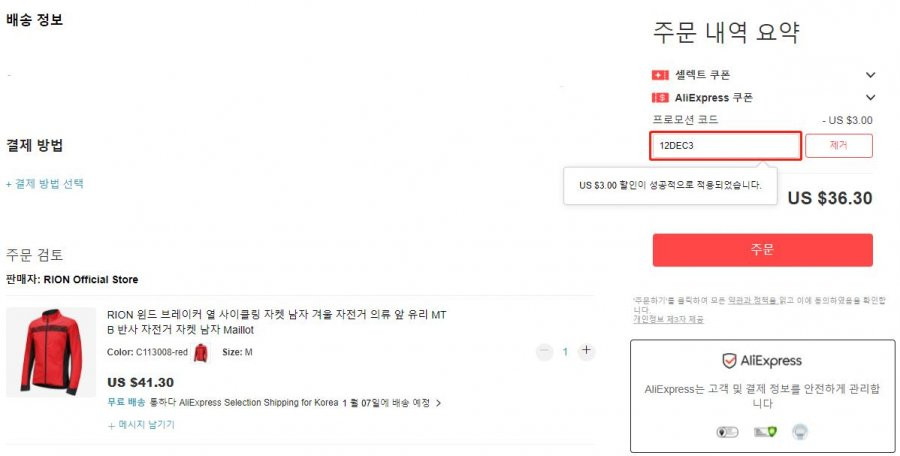Click the promo code field containing 12DEC3
Screen dimensions: 900x456
[726, 146]
